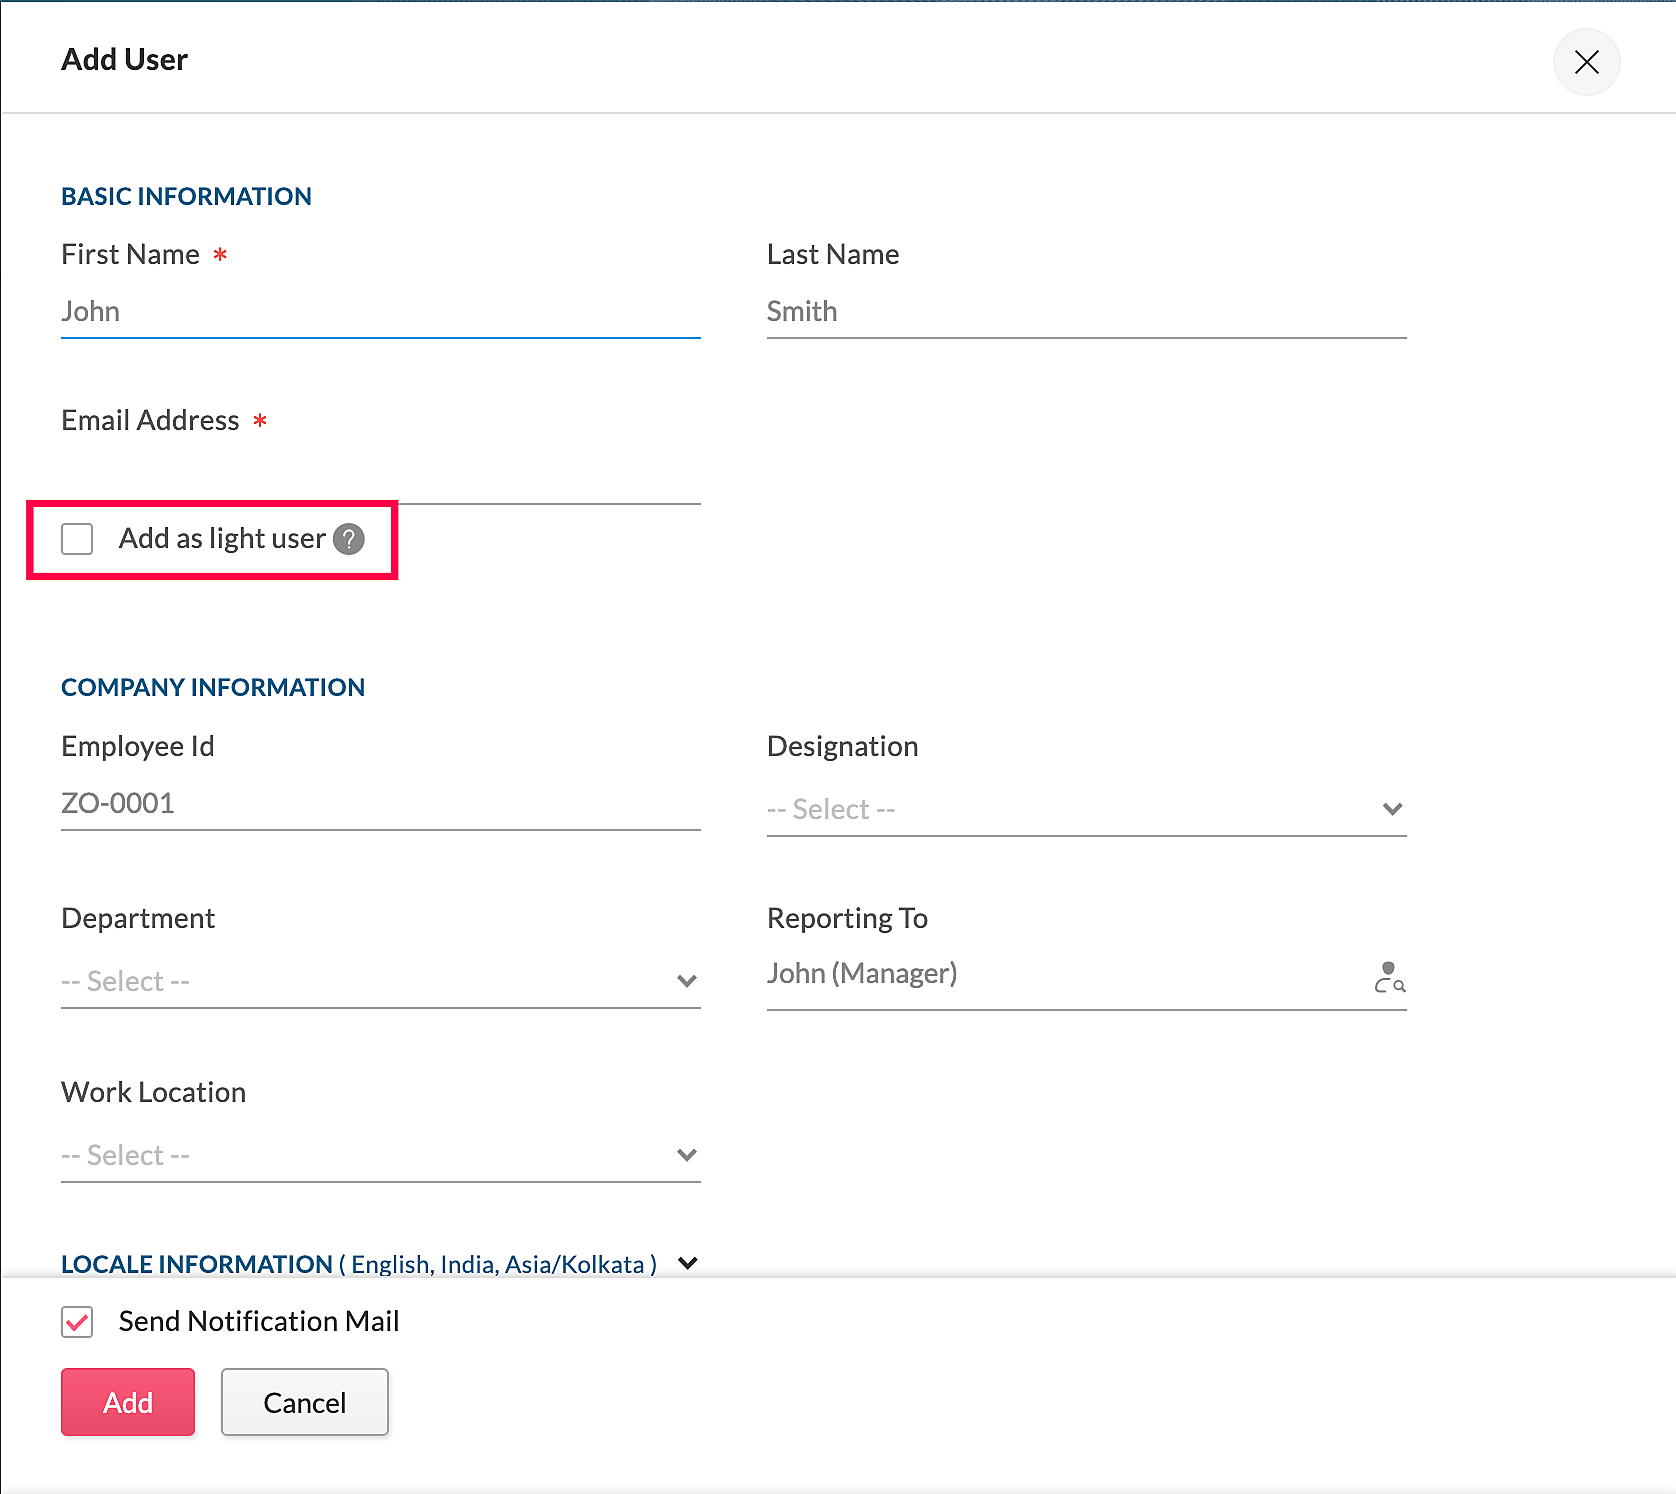Expand the Locale Information section chevron
The image size is (1676, 1494).
(687, 1263)
